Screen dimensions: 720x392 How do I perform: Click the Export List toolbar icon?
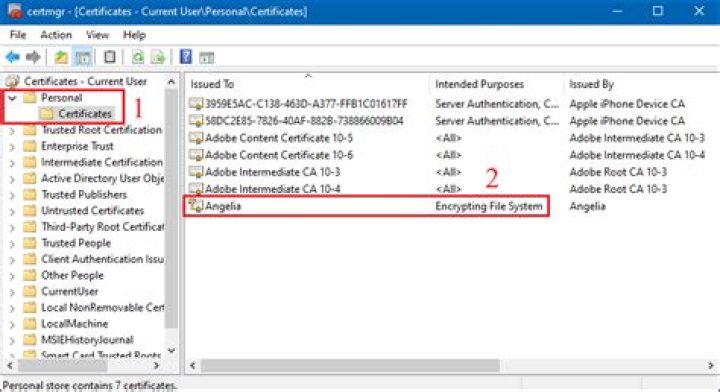click(158, 57)
